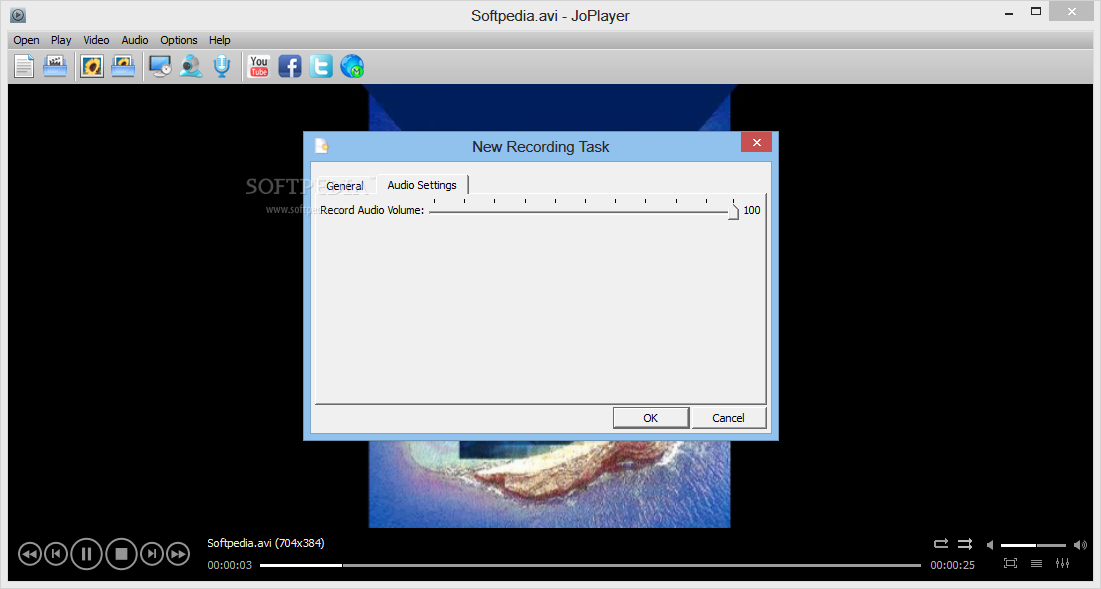This screenshot has height=589, width=1101.
Task: Open the Video menu
Action: tap(96, 40)
